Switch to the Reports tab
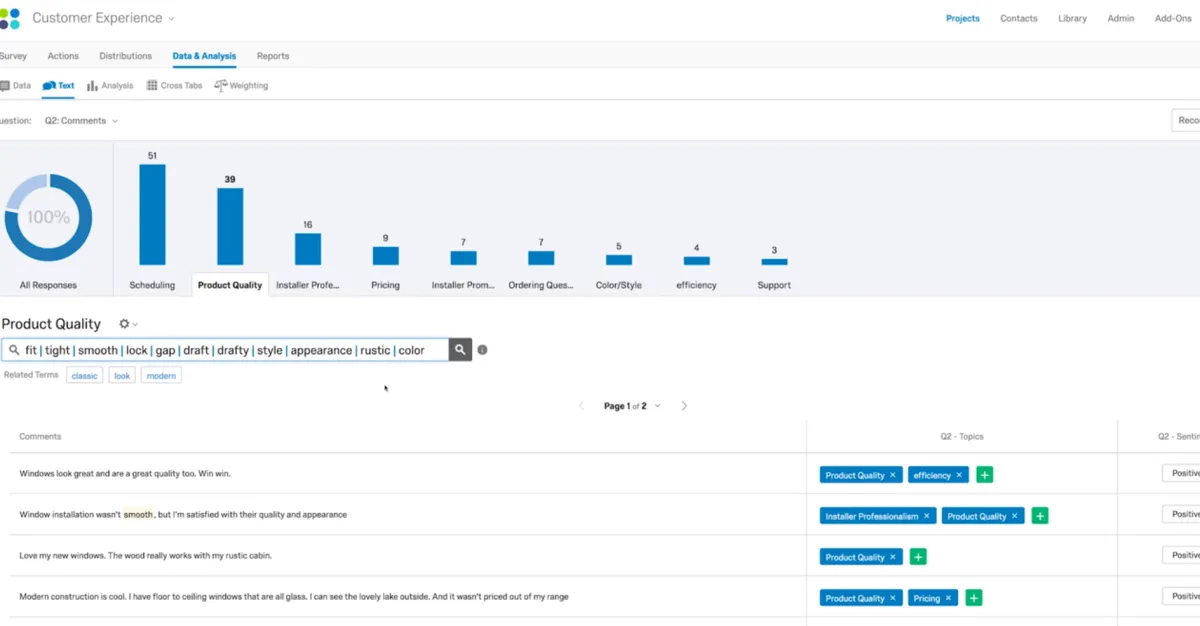This screenshot has width=1200, height=626. pyautogui.click(x=273, y=56)
